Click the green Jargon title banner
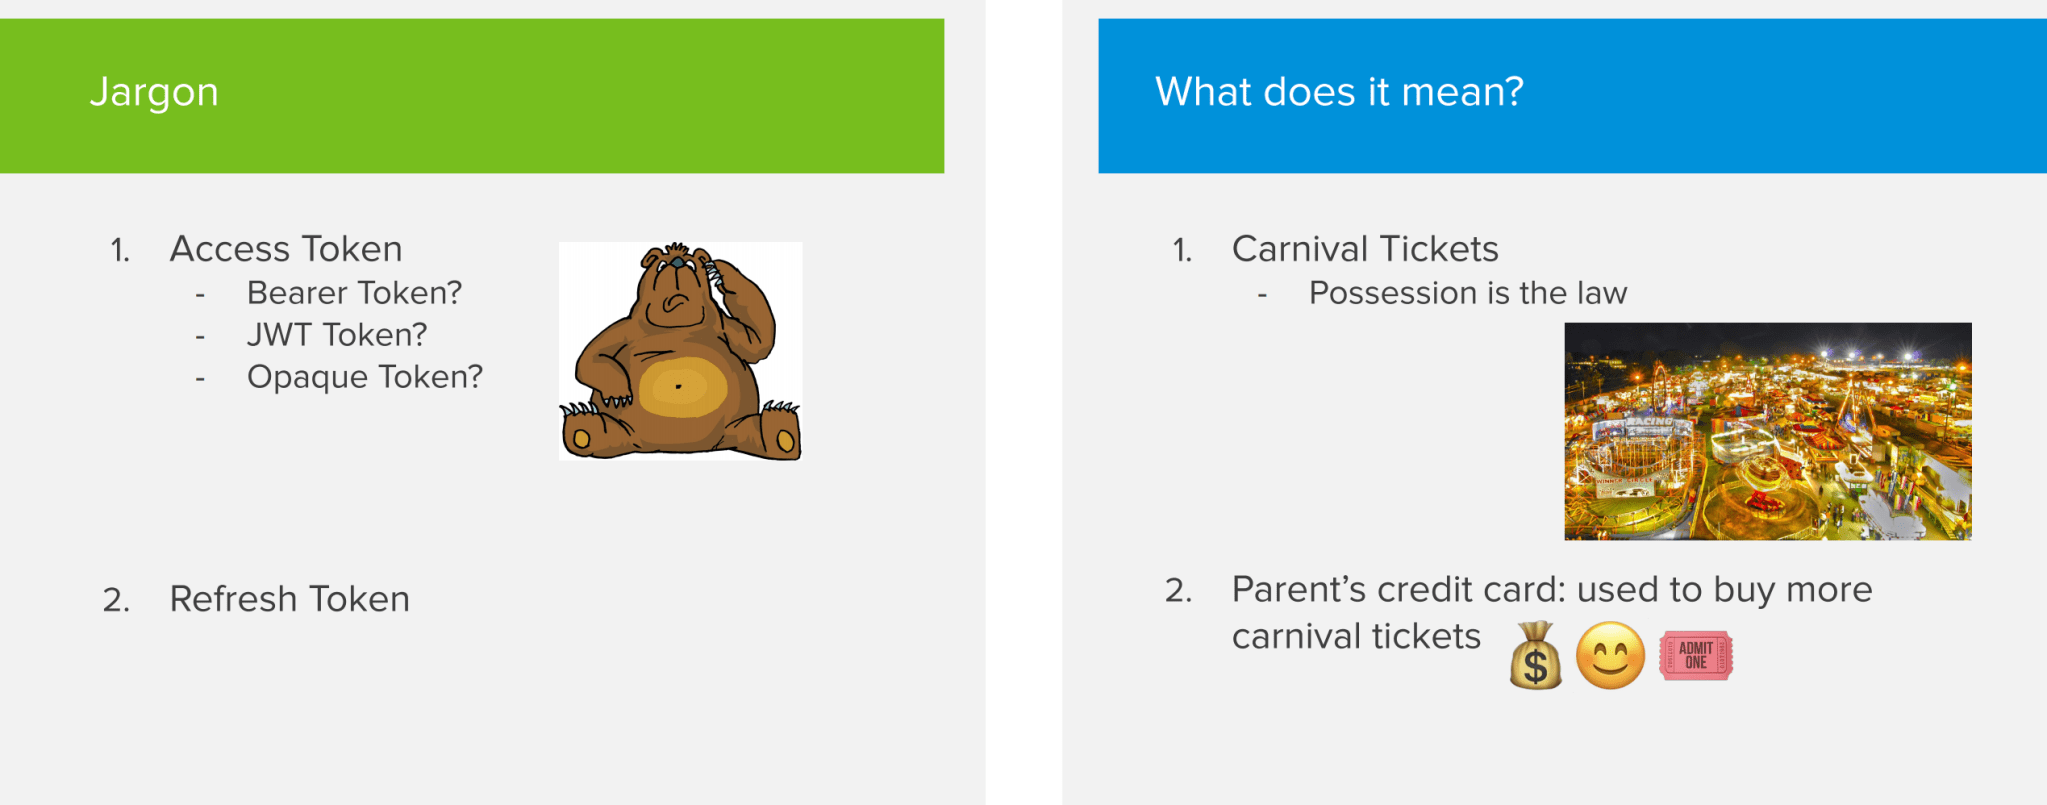This screenshot has width=2047, height=805. [472, 96]
